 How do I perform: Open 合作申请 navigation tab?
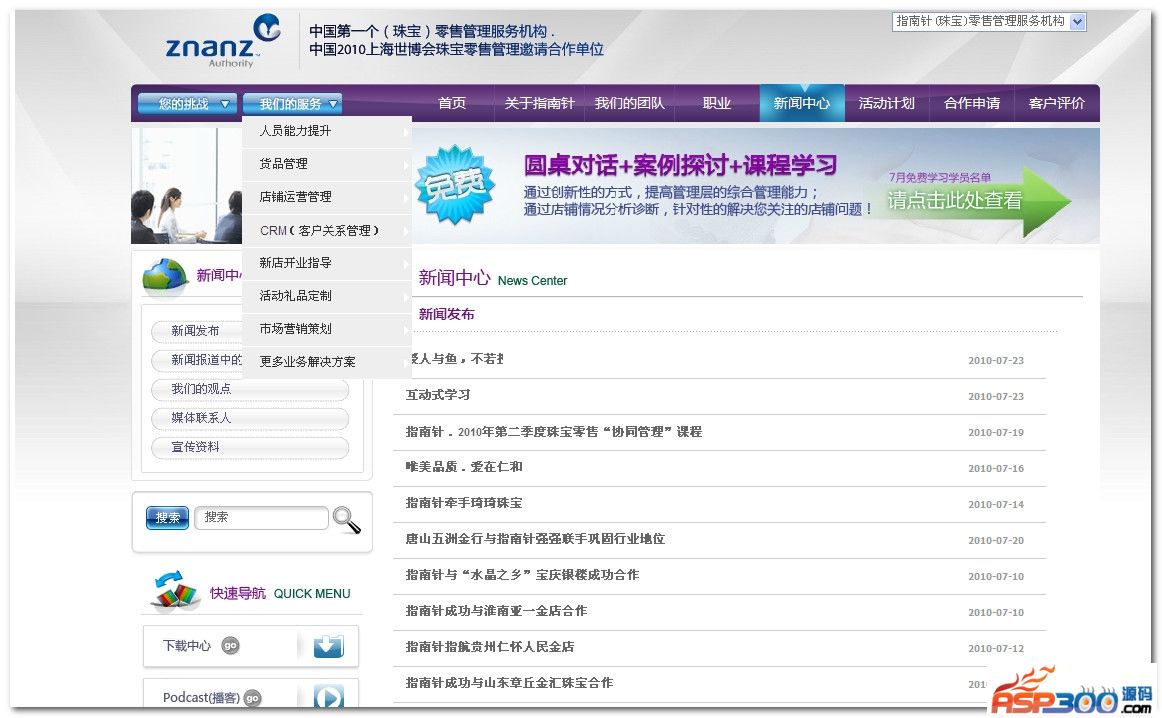coord(972,103)
